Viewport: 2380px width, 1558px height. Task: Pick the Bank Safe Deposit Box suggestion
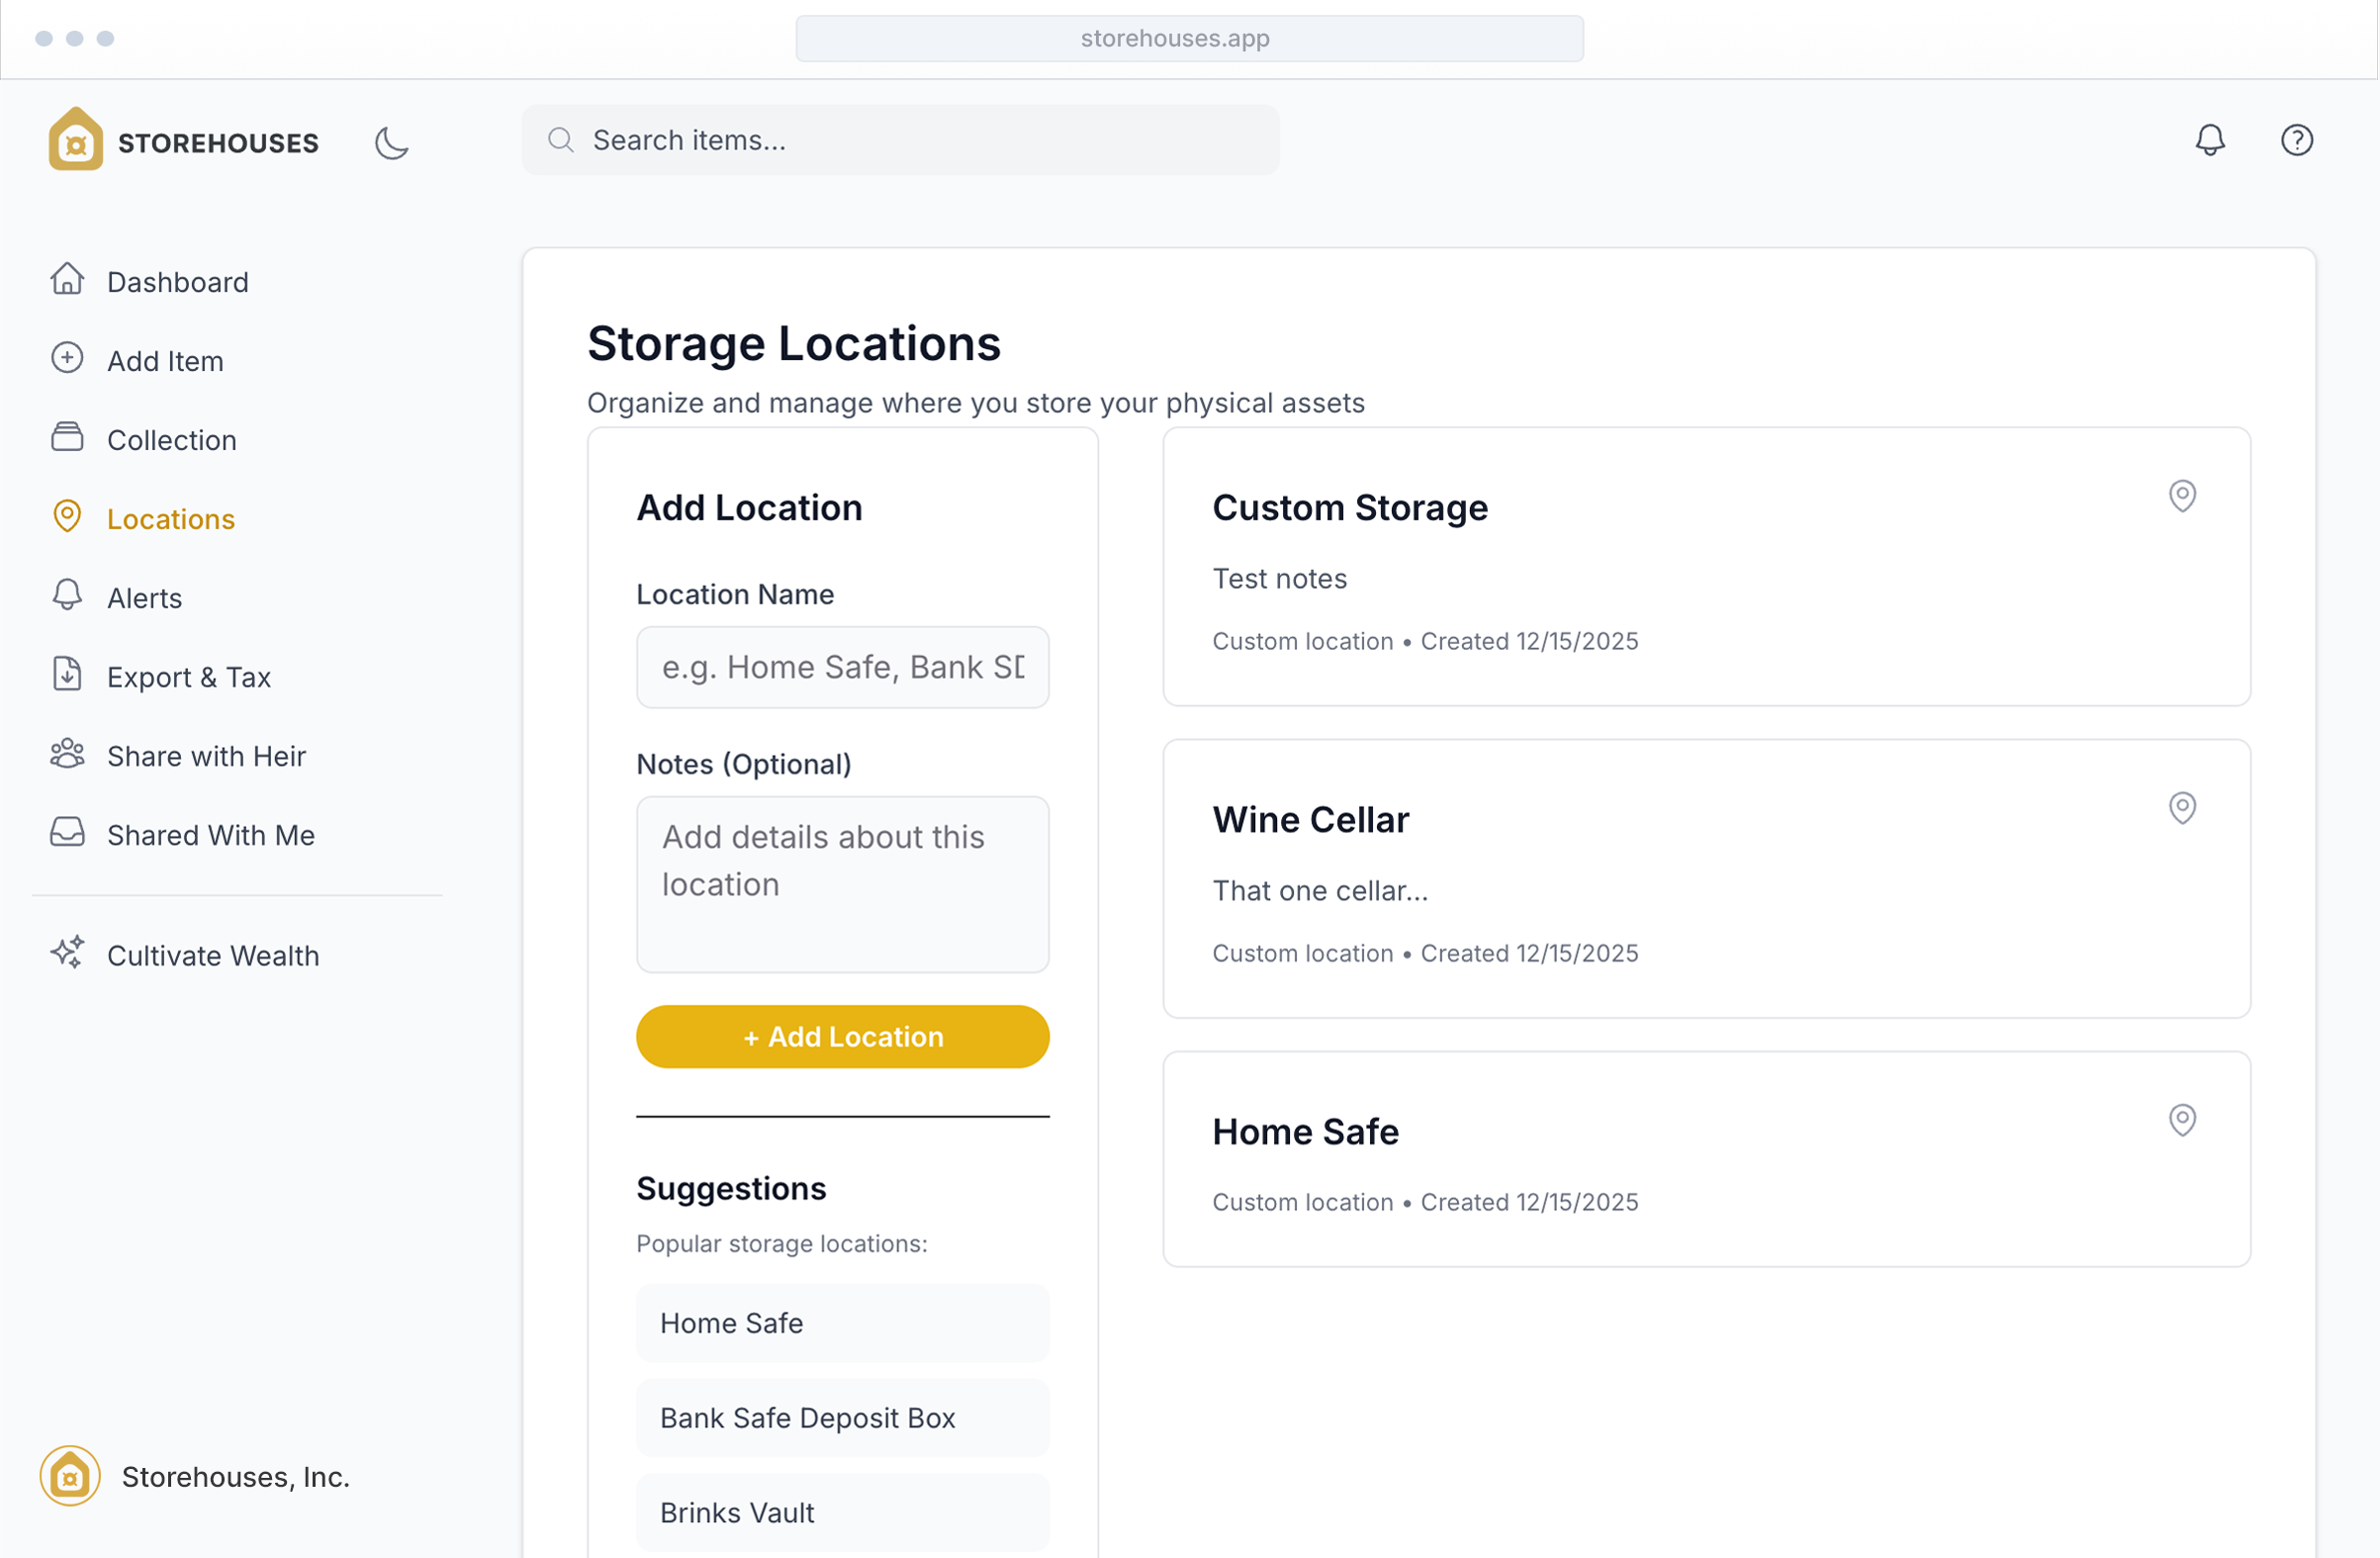point(841,1417)
